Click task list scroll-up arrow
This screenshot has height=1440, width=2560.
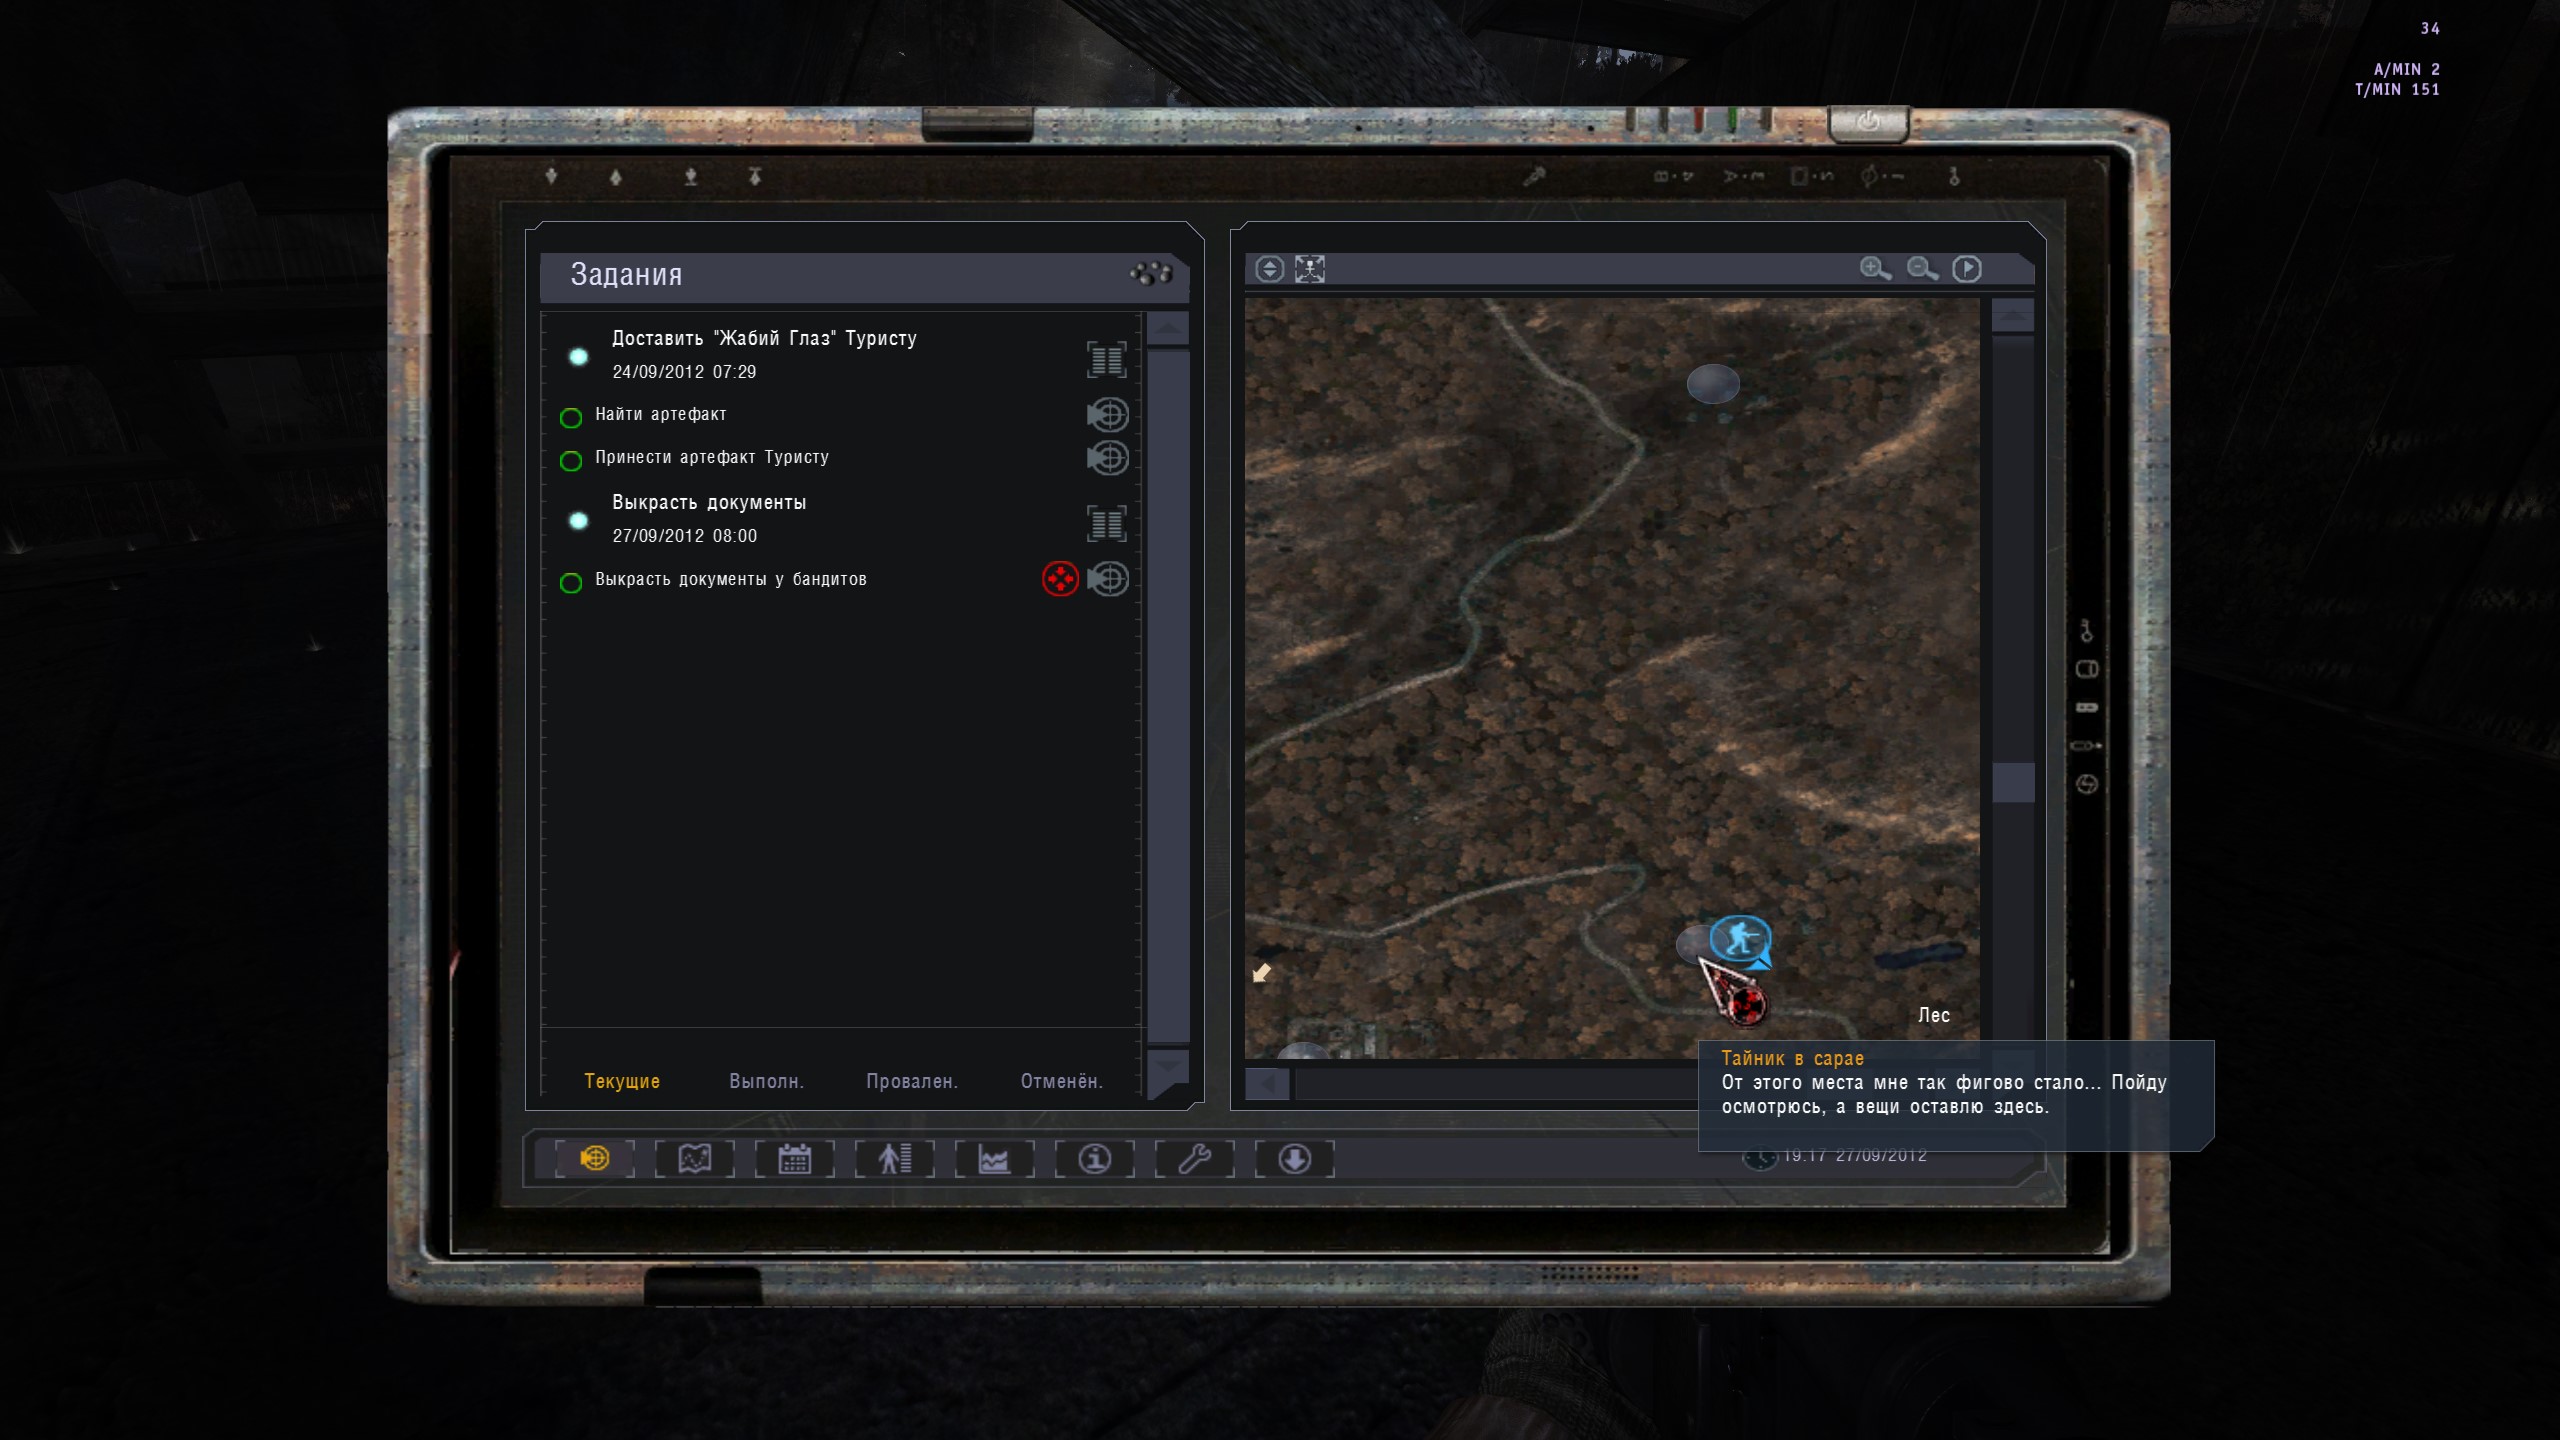tap(1167, 329)
